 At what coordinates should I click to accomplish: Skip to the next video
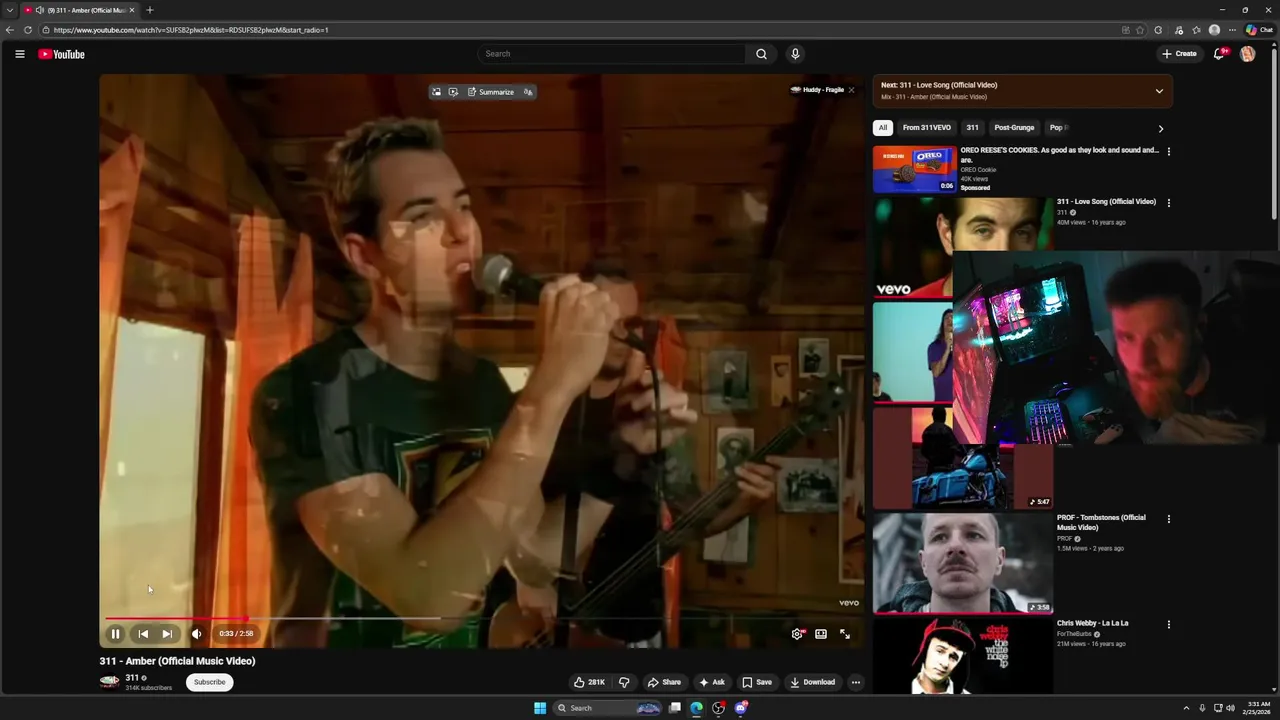point(167,633)
